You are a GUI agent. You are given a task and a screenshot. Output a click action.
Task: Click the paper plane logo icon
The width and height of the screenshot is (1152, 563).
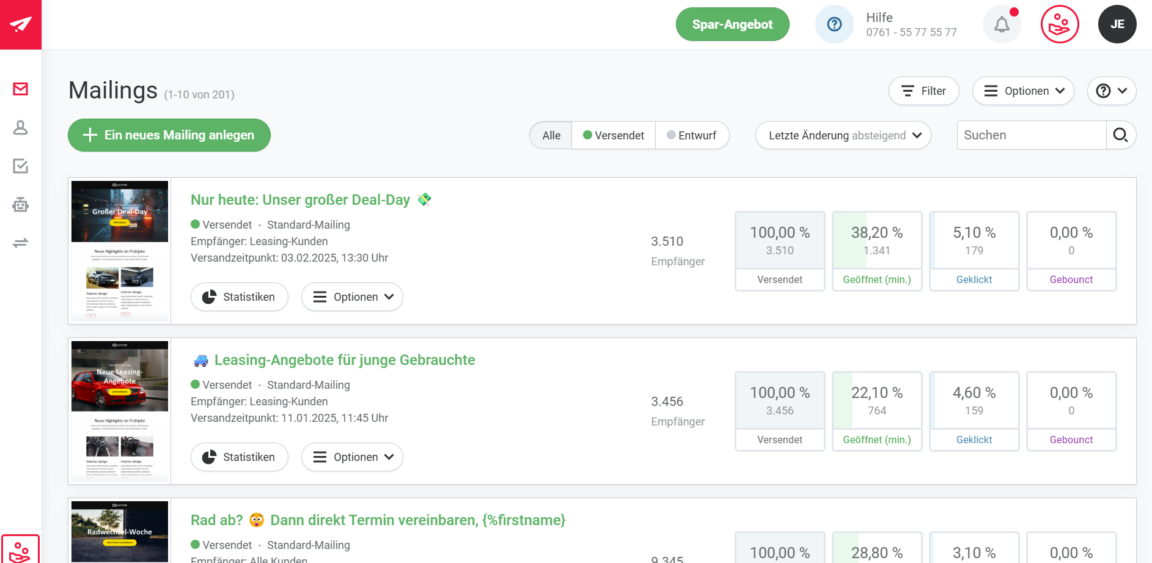(x=20, y=24)
